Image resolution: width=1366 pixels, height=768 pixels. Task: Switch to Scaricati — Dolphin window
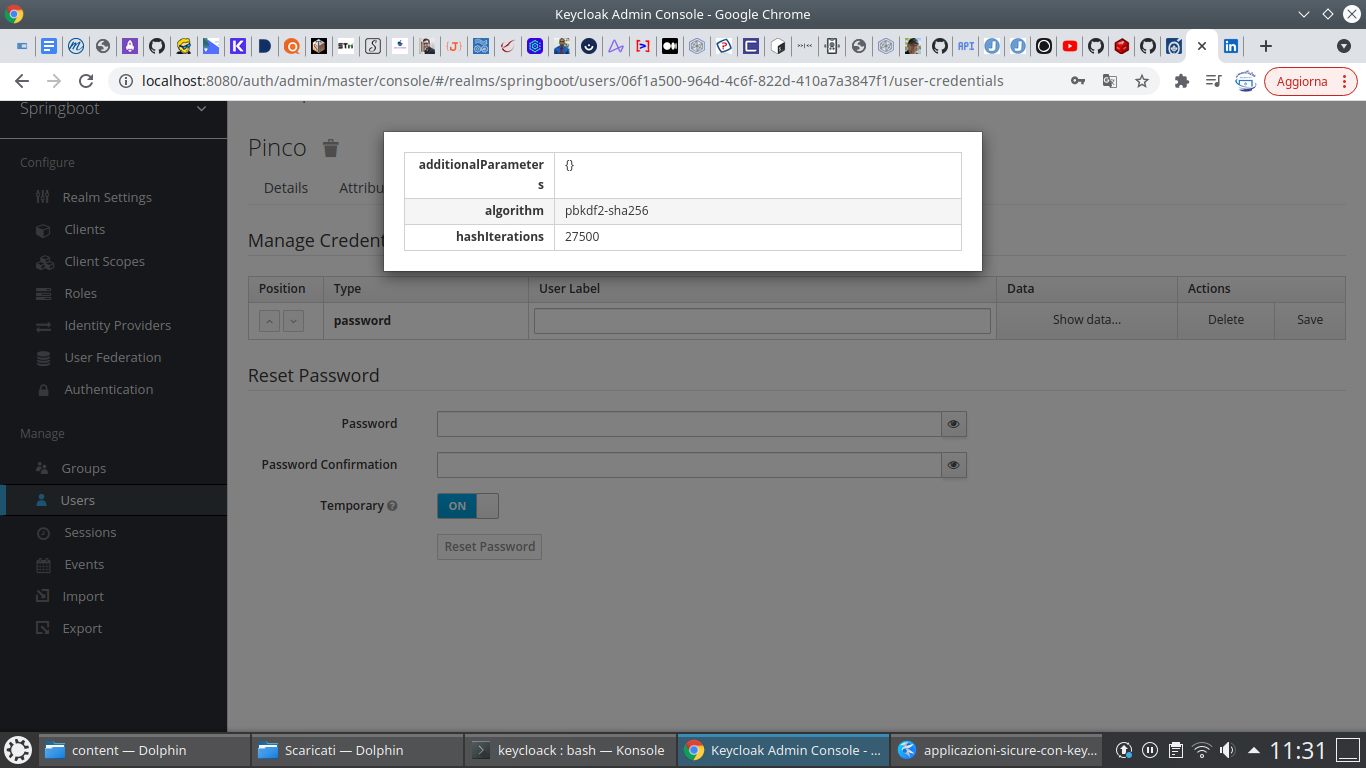(358, 750)
